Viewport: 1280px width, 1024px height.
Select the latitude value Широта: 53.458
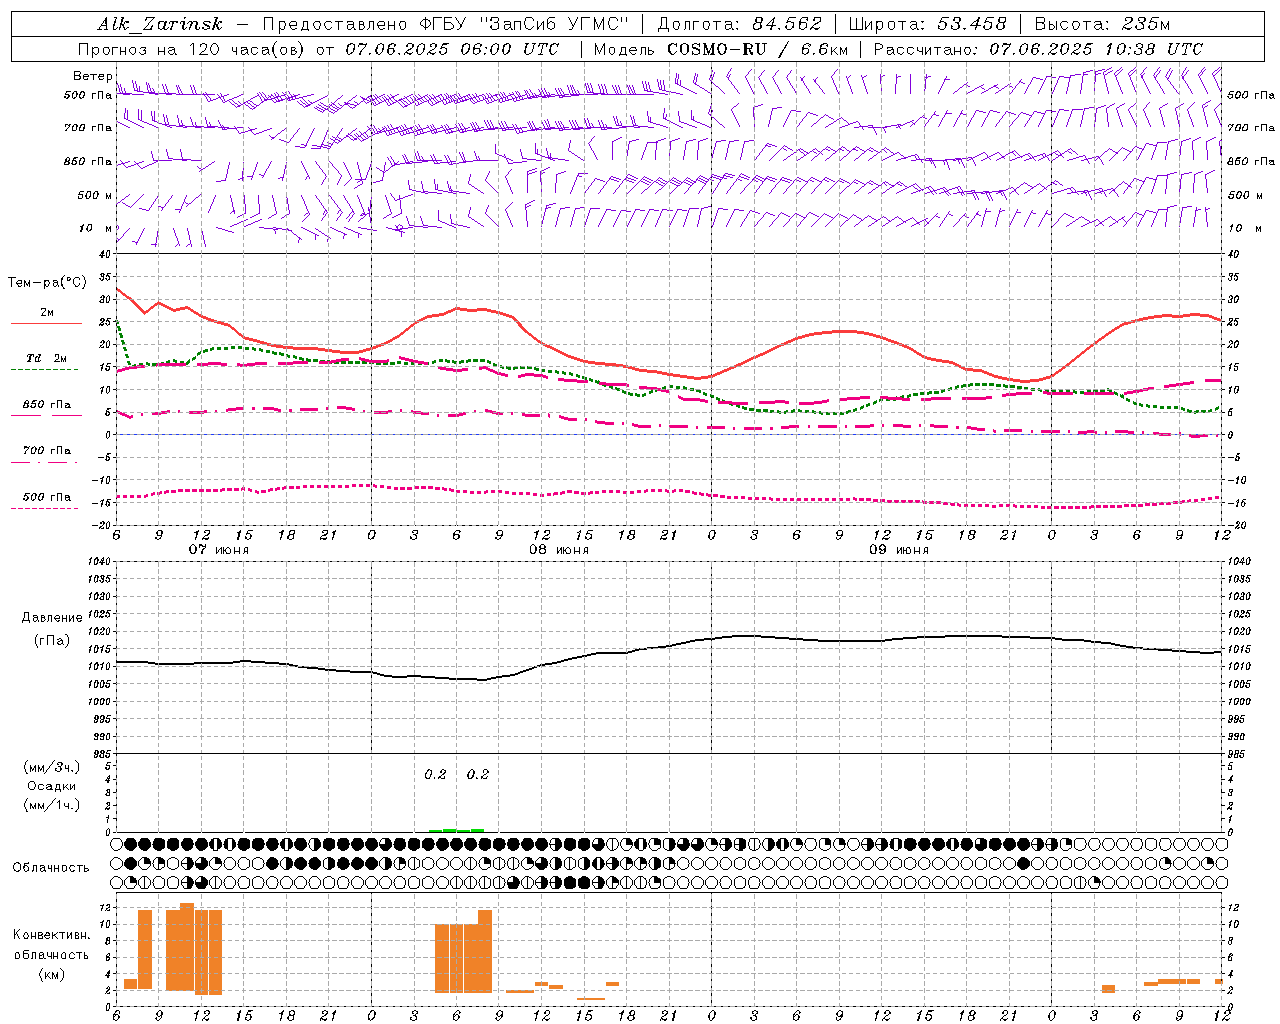[x=927, y=24]
